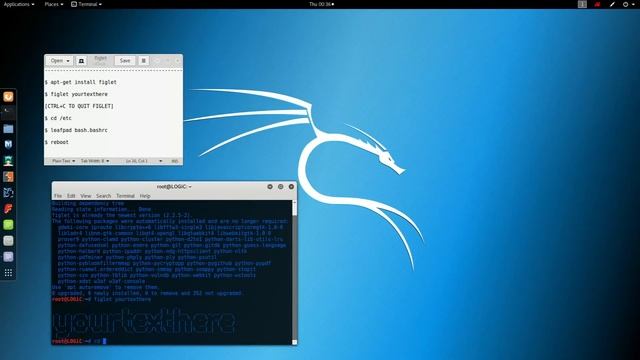Image resolution: width=640 pixels, height=360 pixels.
Task: Show all applications grid in dock
Action: pos(8,273)
